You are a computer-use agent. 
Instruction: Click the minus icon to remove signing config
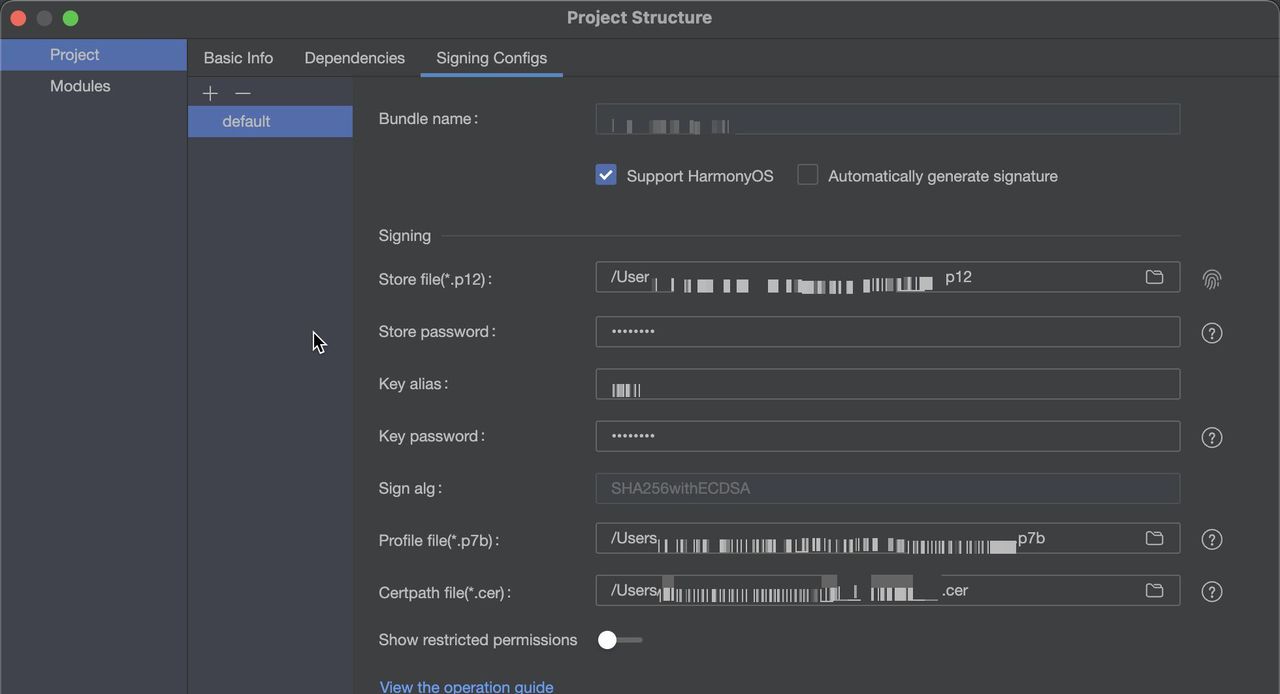[243, 93]
